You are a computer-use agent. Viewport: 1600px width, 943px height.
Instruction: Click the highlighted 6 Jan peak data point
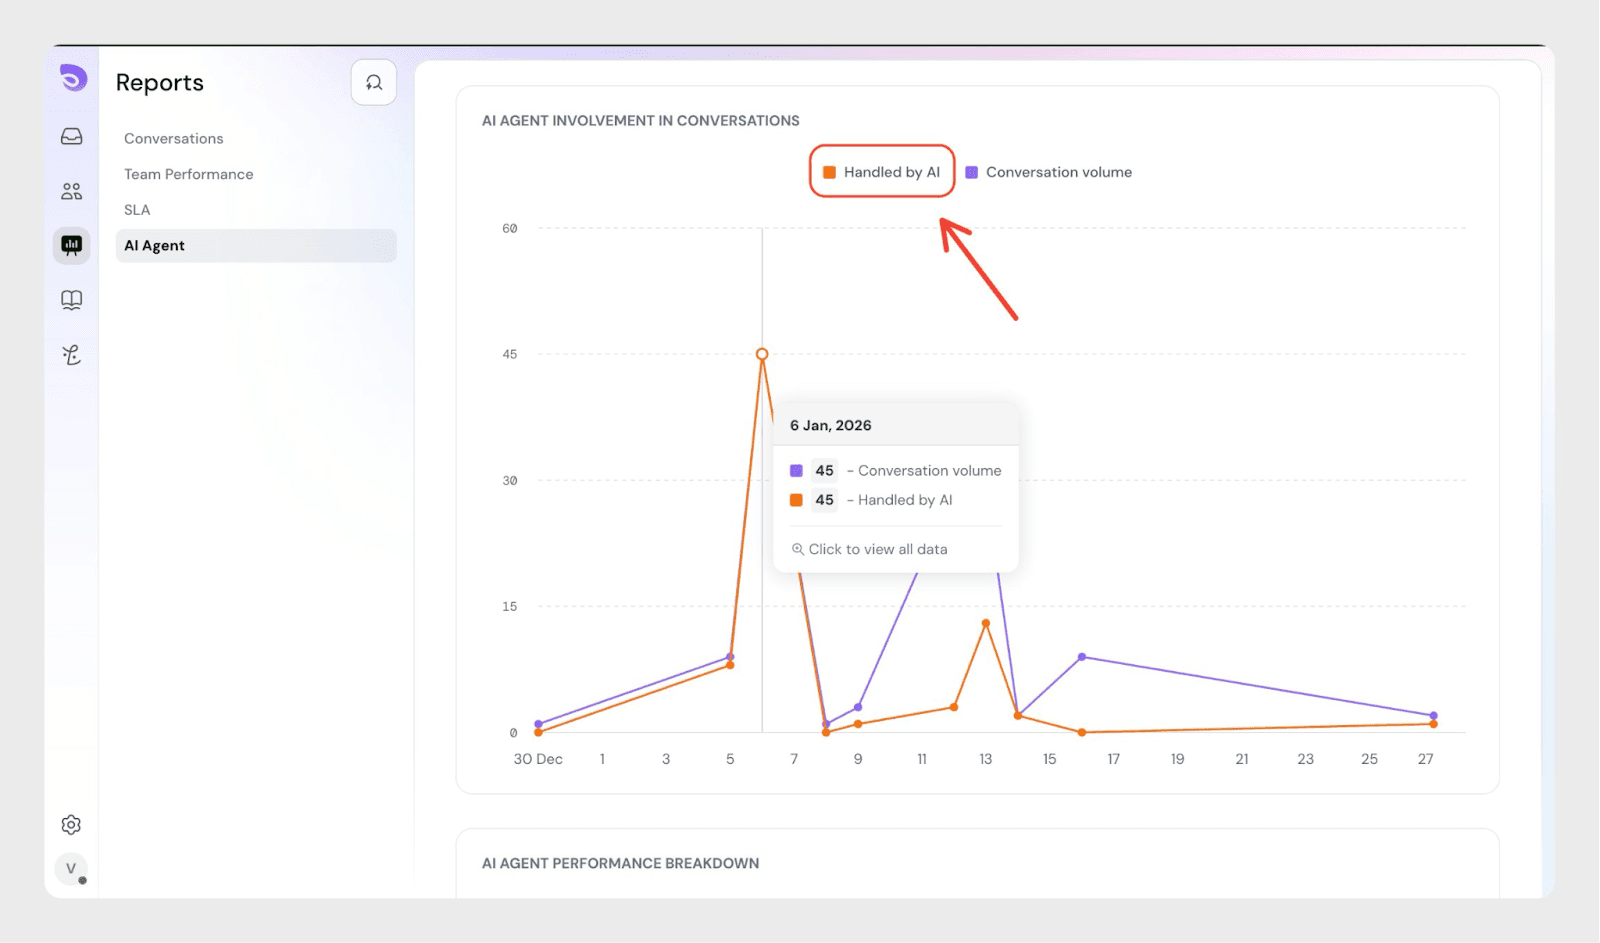coord(762,354)
